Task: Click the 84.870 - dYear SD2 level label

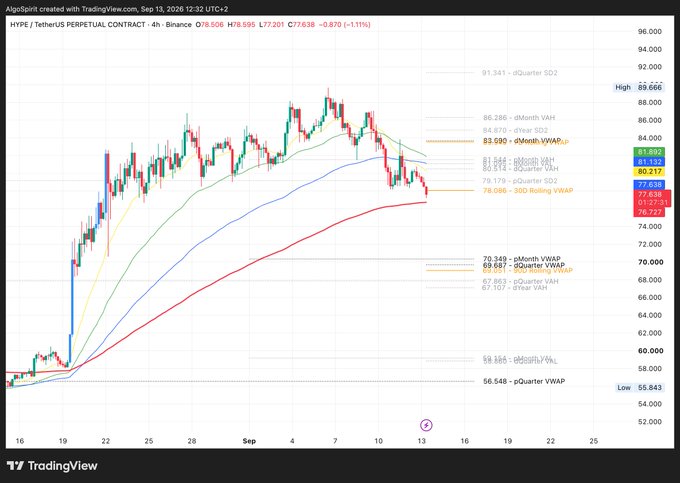Action: coord(515,130)
